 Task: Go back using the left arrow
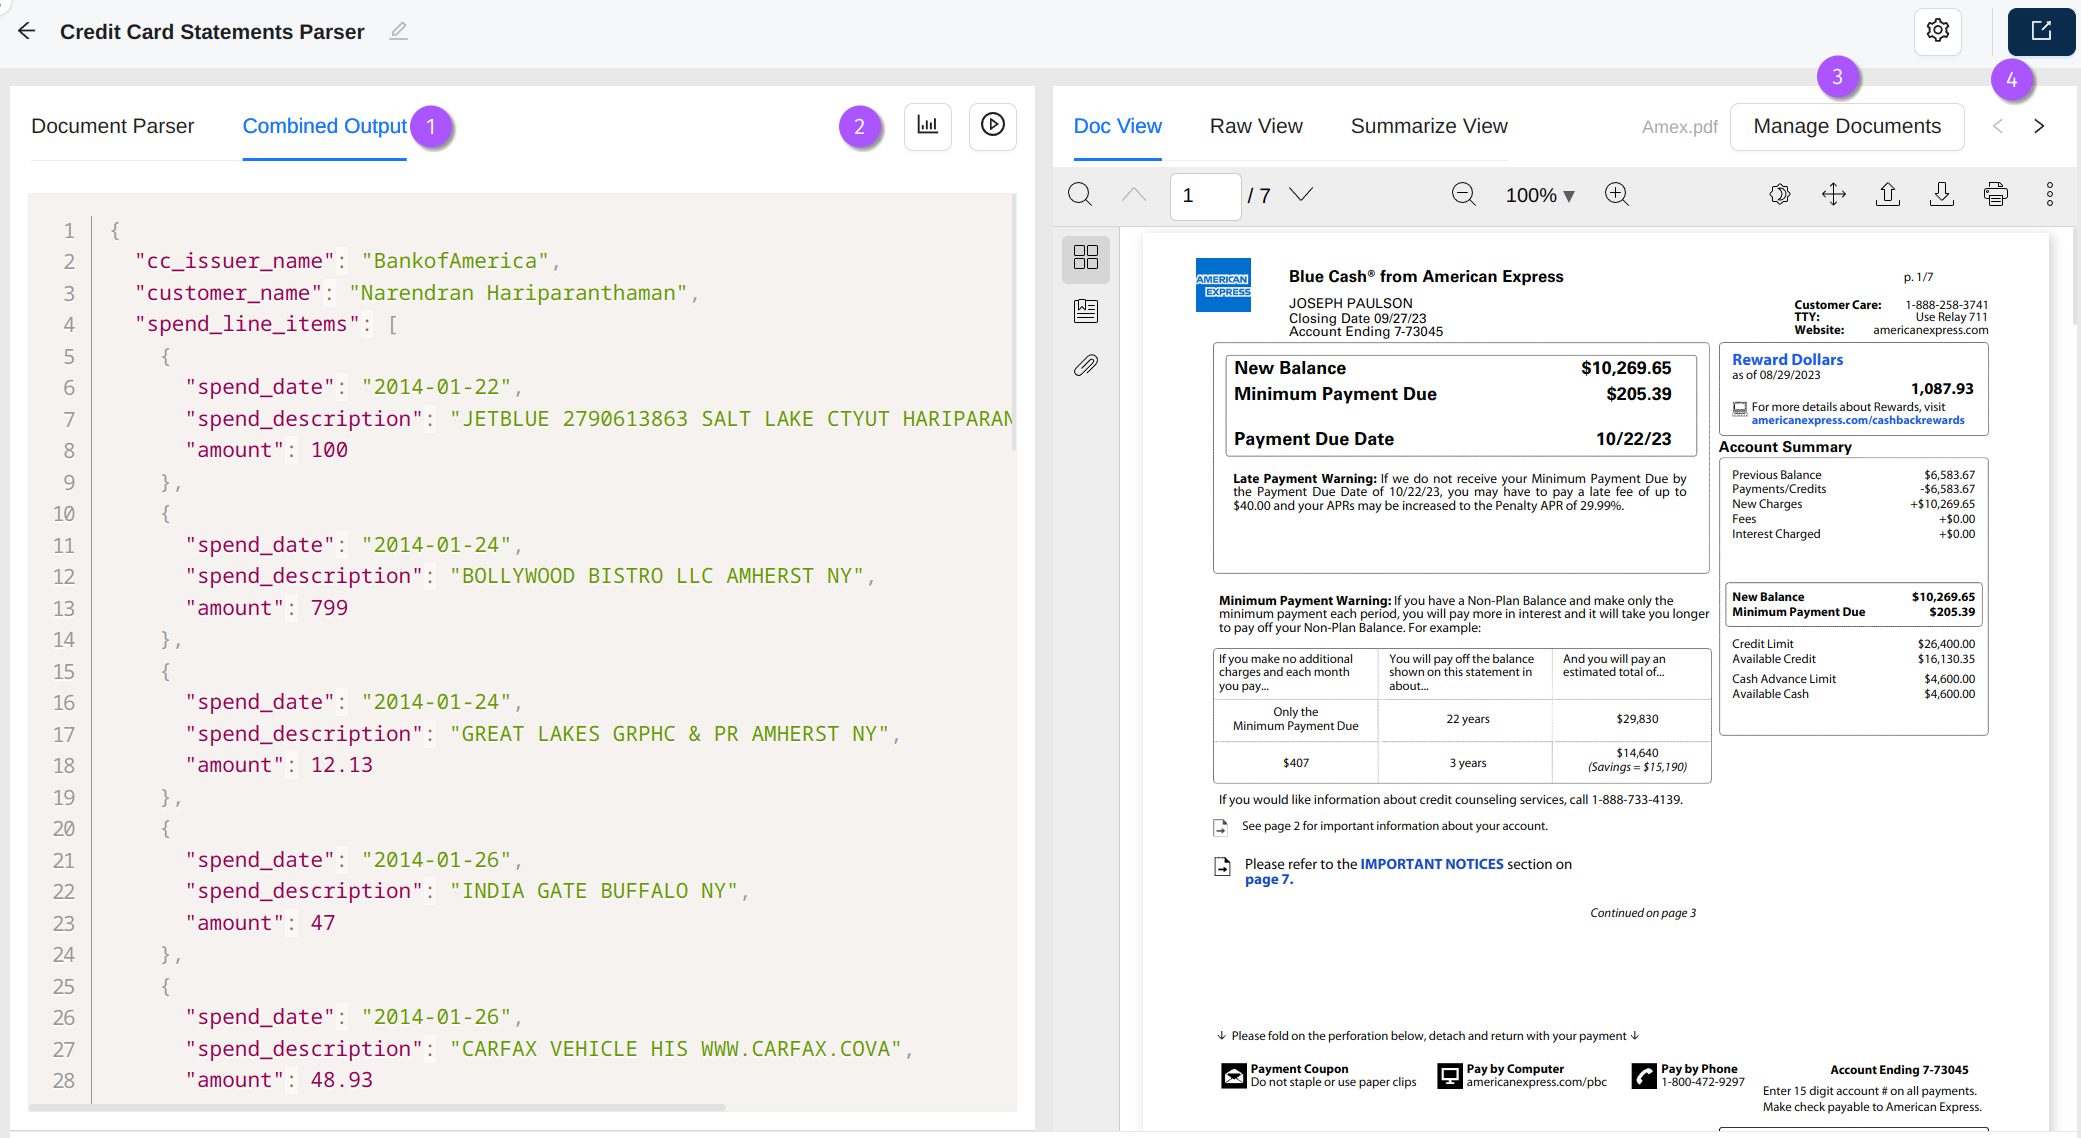pyautogui.click(x=26, y=31)
